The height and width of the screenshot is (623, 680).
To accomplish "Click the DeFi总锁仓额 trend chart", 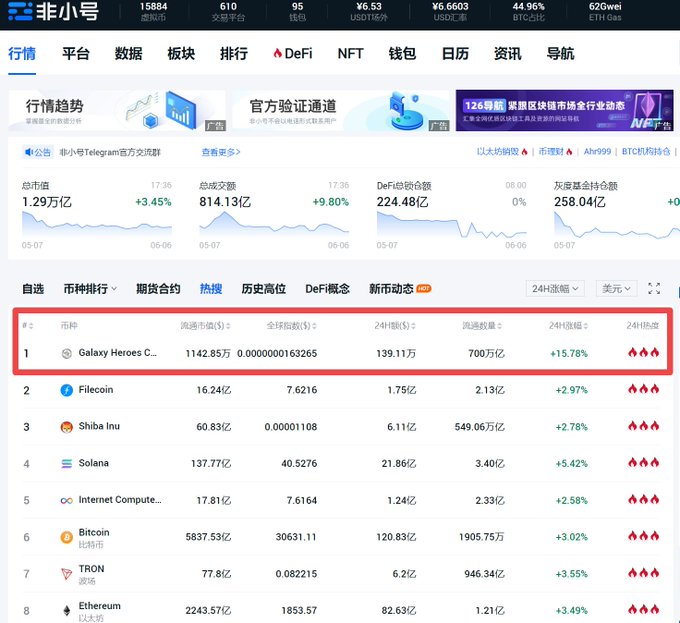I will (451, 224).
